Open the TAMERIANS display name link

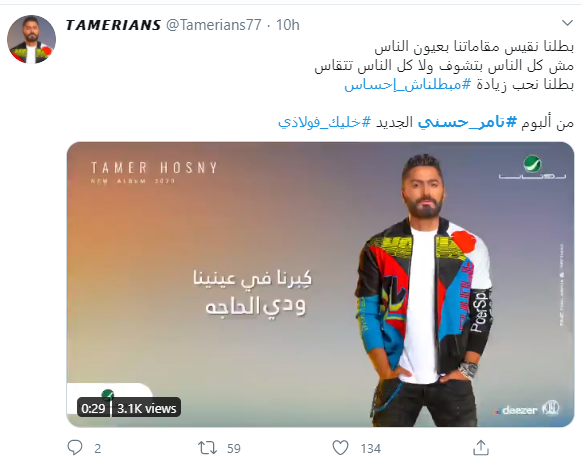(x=113, y=25)
